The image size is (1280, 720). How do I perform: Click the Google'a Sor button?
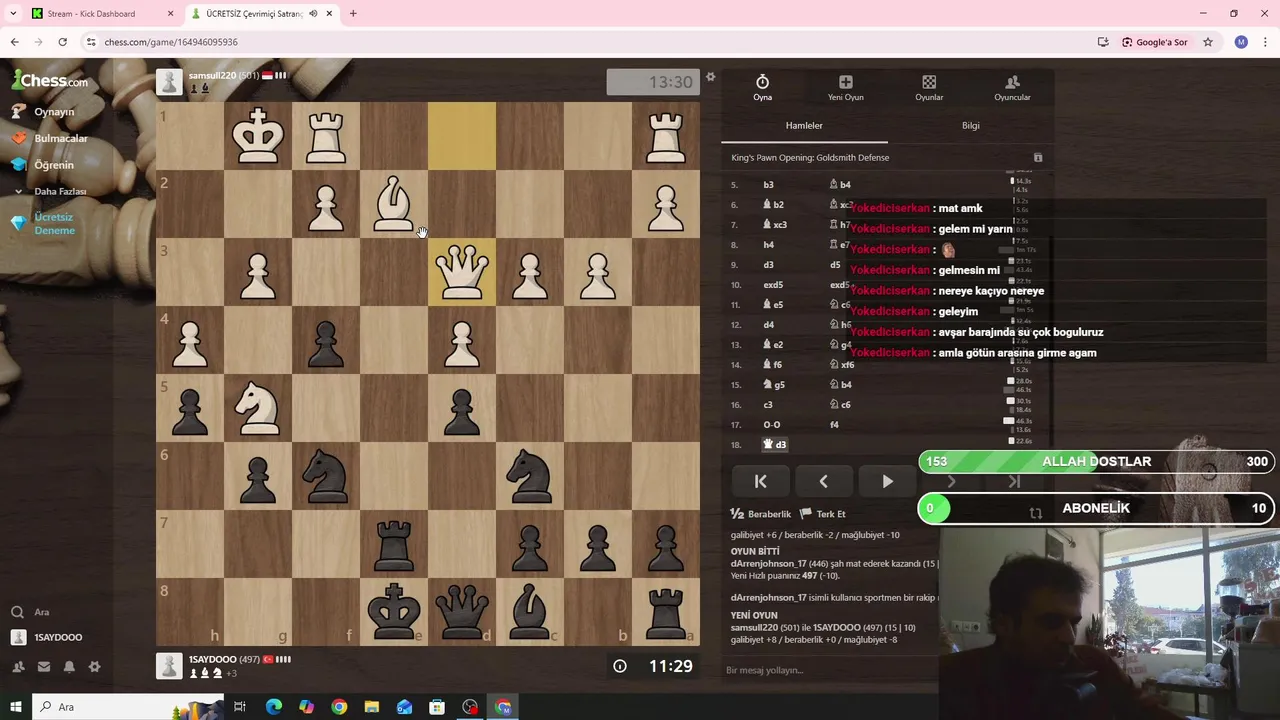1155,42
